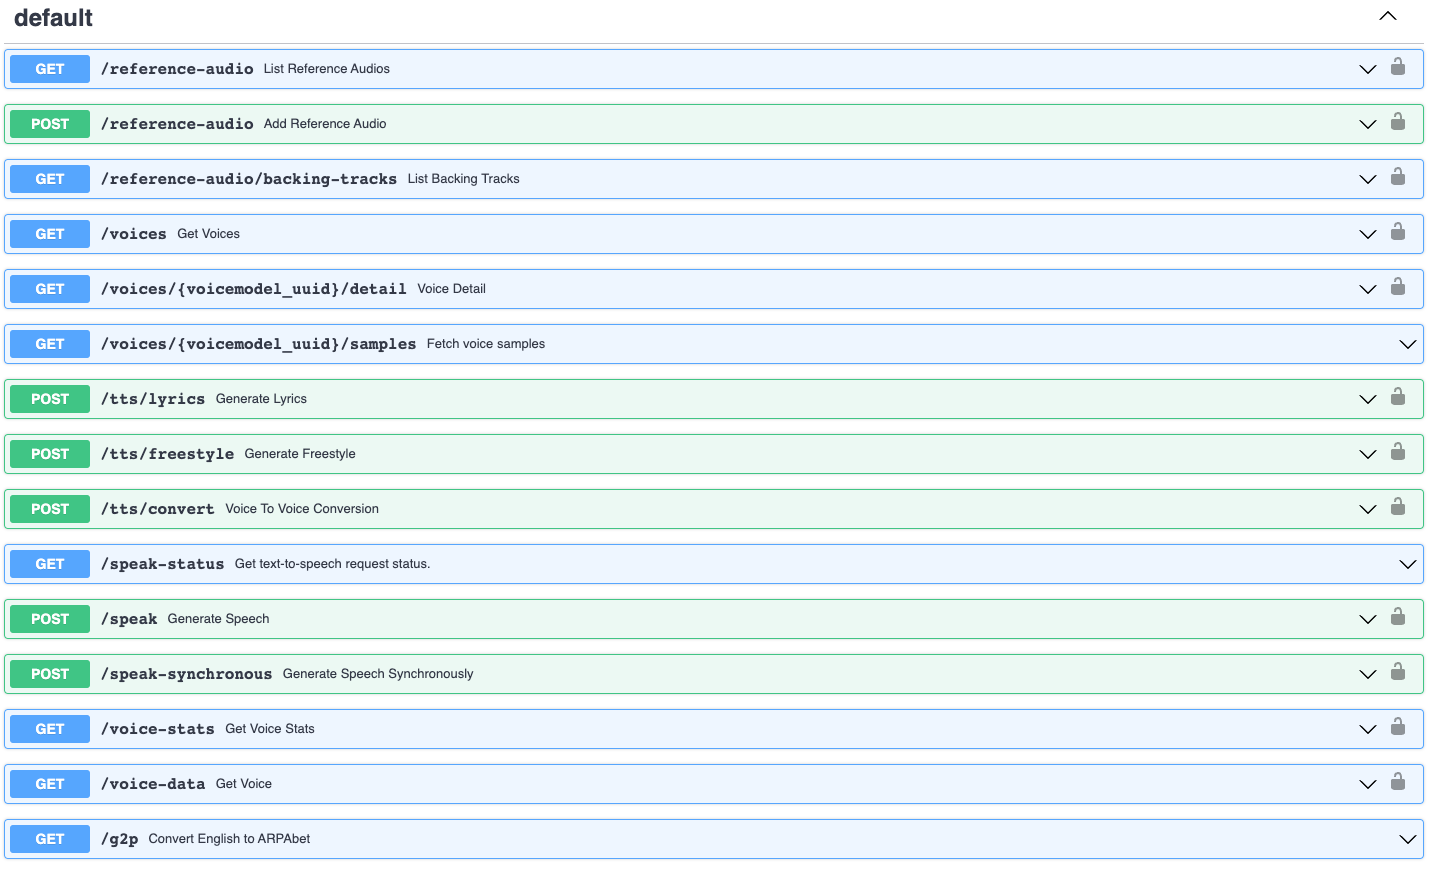Expand the POST /tts/freestyle operation

pyautogui.click(x=1368, y=454)
